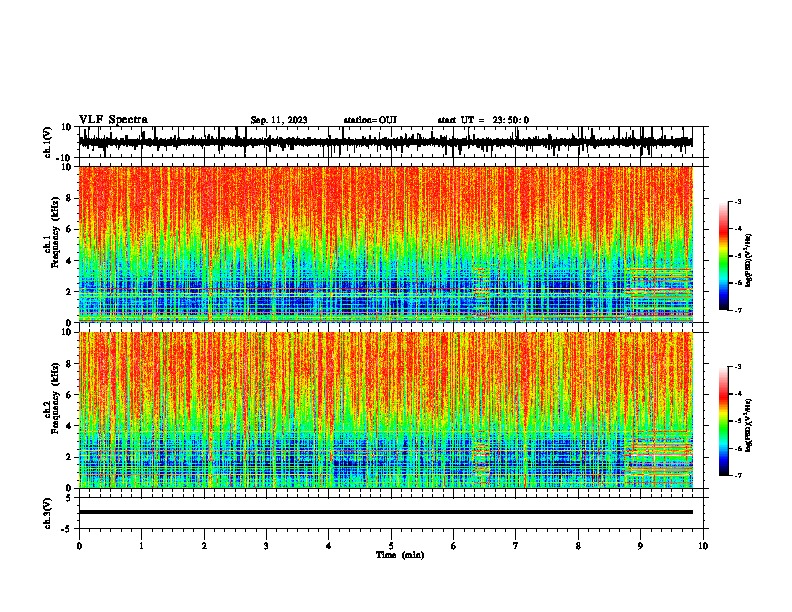792x612 pixels.
Task: Click the "-3" label on ch.1 color bar
Action: click(x=737, y=201)
